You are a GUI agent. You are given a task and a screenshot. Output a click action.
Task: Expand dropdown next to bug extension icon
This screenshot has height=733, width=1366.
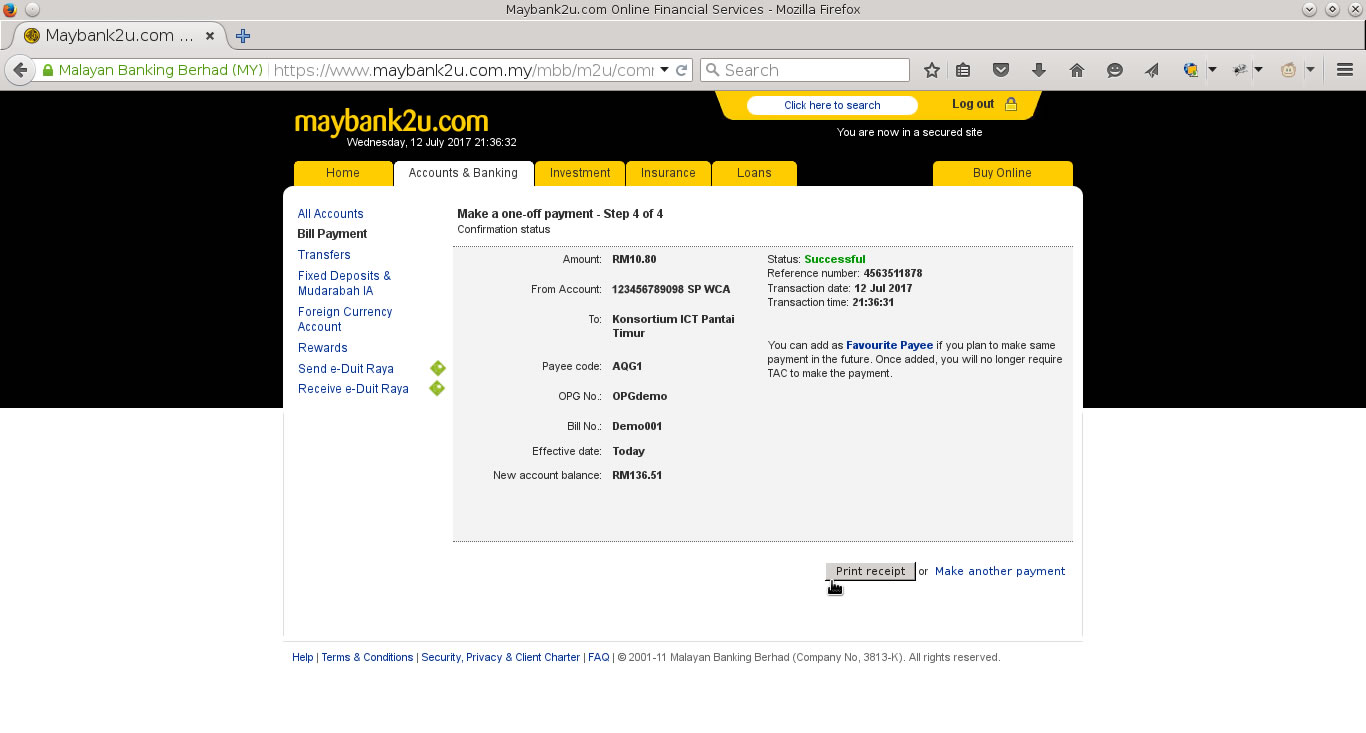pyautogui.click(x=1258, y=70)
